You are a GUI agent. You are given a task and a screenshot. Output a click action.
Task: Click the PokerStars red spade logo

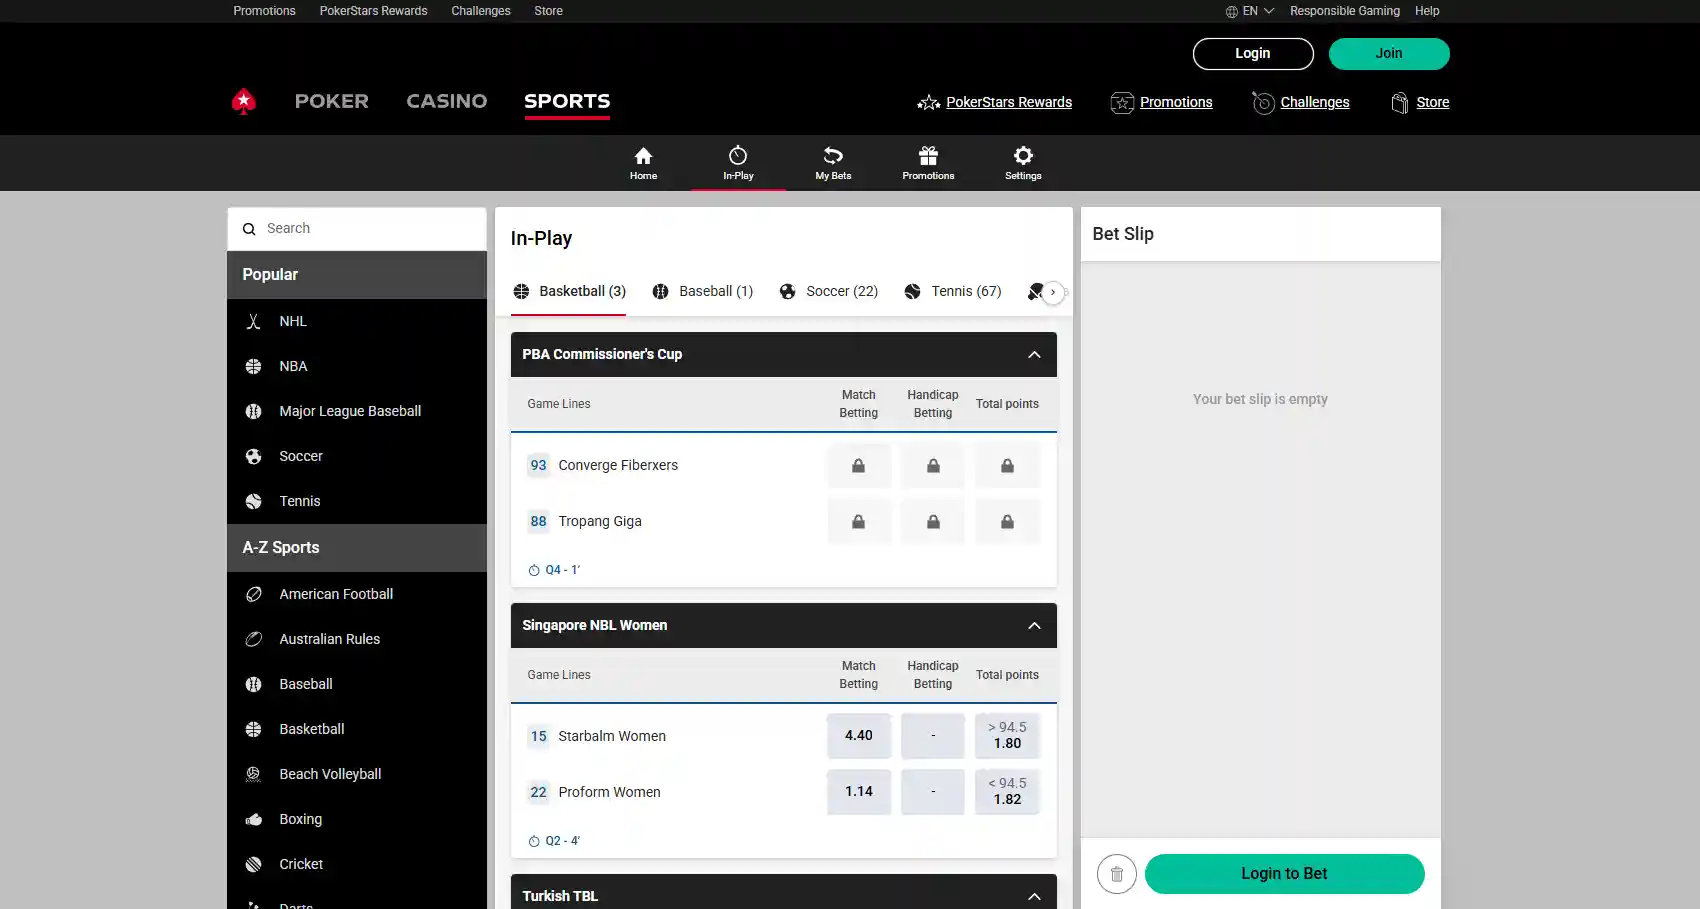(243, 101)
